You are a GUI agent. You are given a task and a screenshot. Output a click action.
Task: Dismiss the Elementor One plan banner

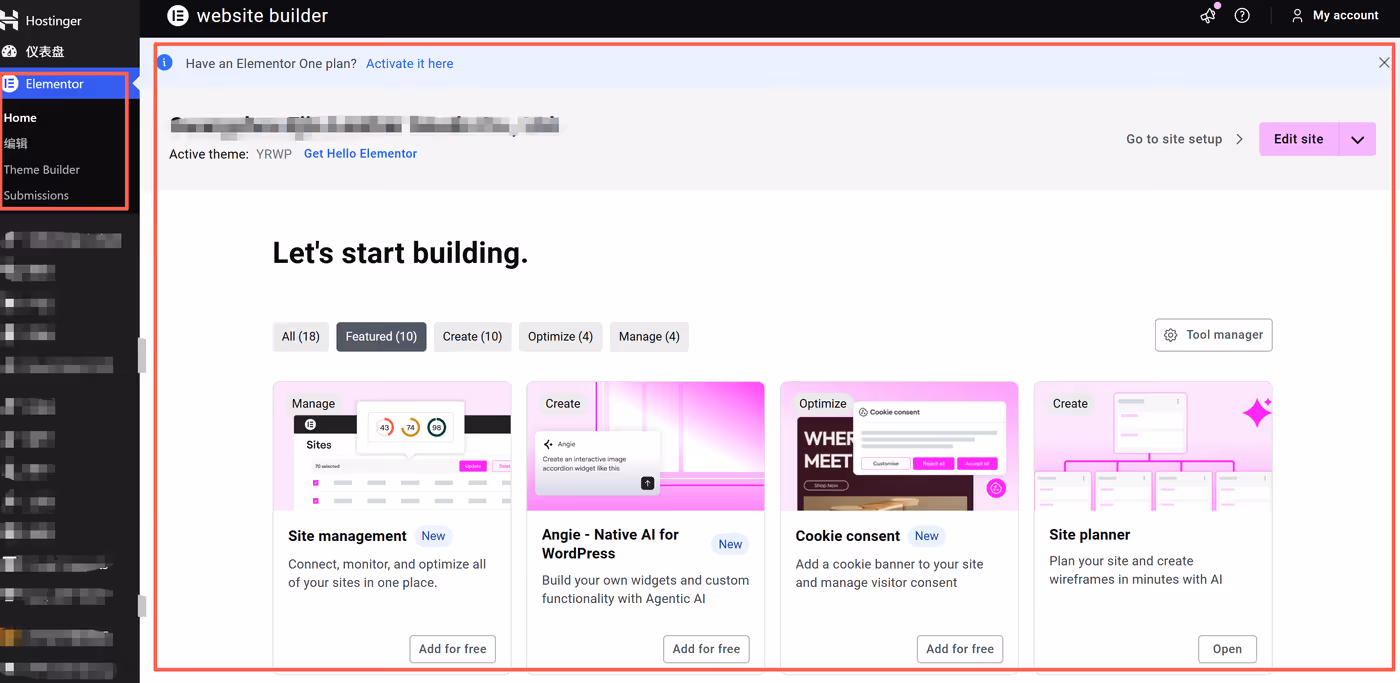[x=1384, y=62]
